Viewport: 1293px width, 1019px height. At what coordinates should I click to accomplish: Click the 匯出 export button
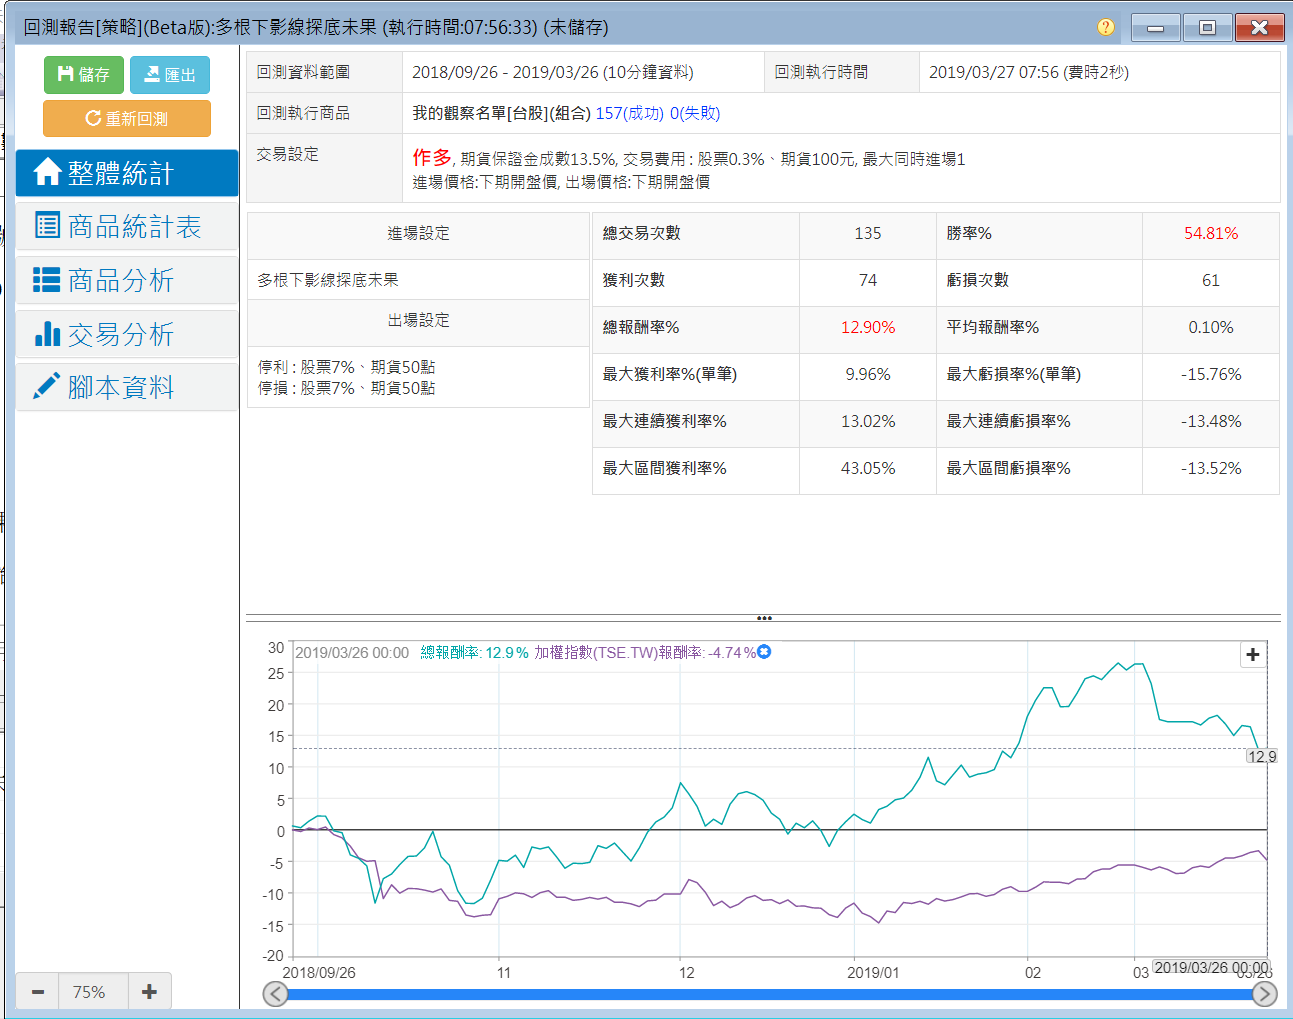(170, 75)
